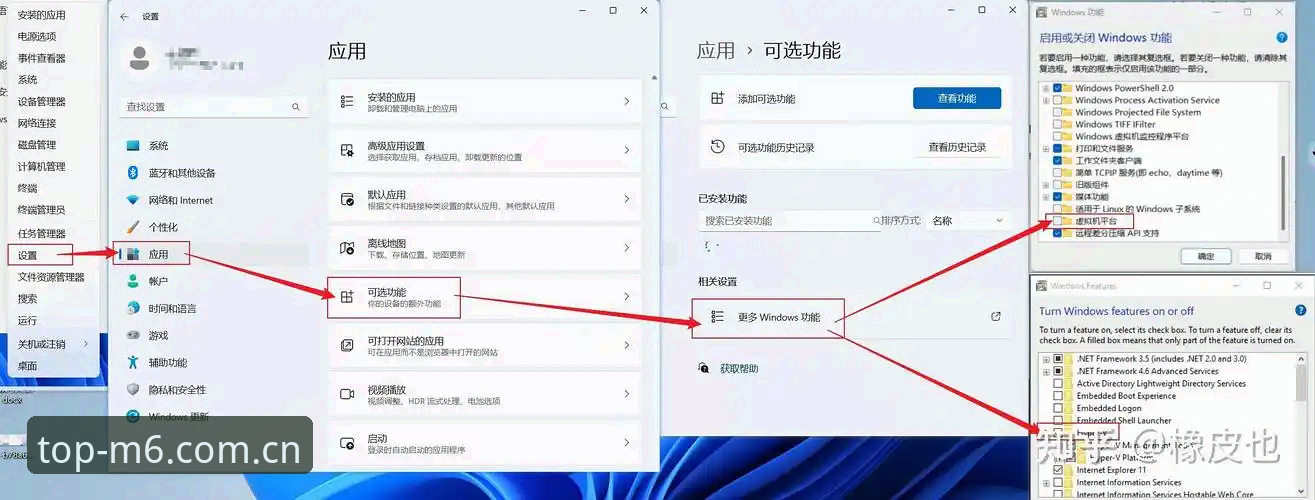
Task: Click the 可打开网站的应用 icon
Action: tap(347, 345)
